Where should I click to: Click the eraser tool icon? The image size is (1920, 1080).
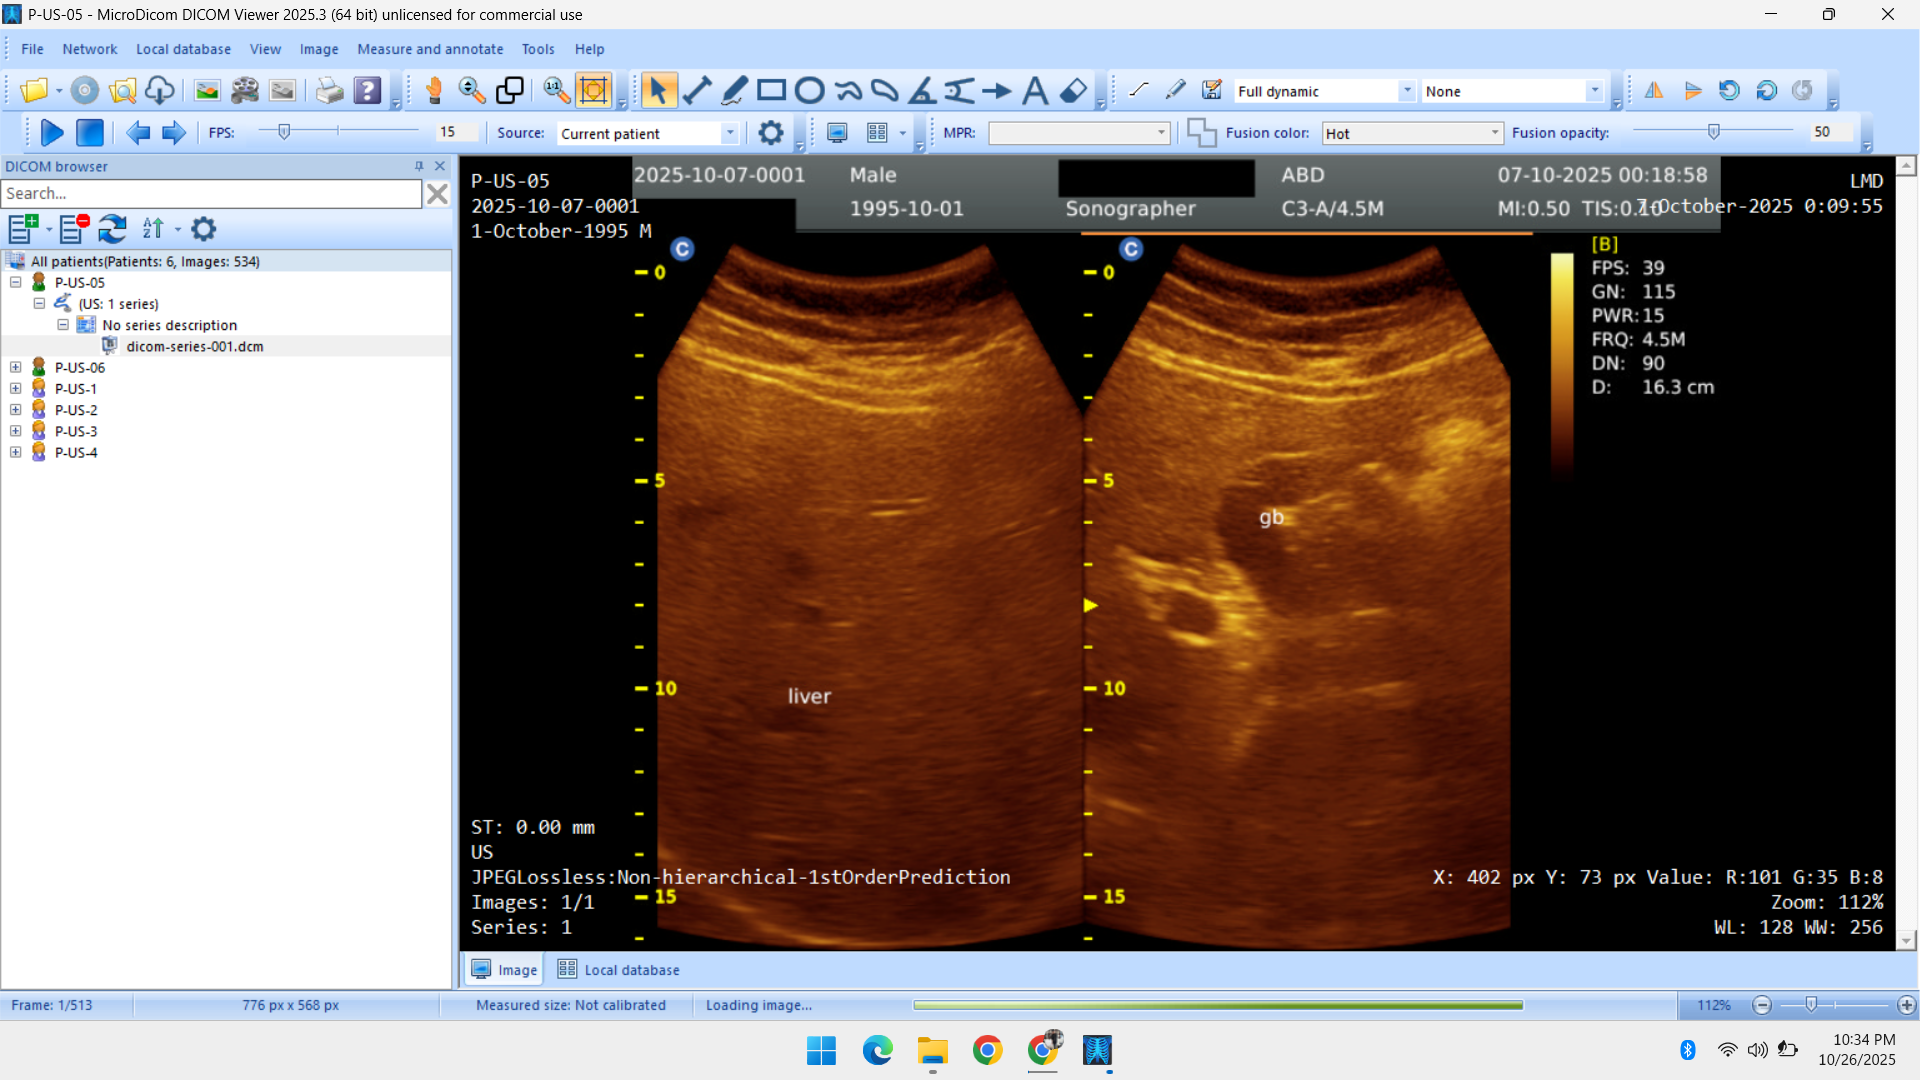tap(1073, 91)
